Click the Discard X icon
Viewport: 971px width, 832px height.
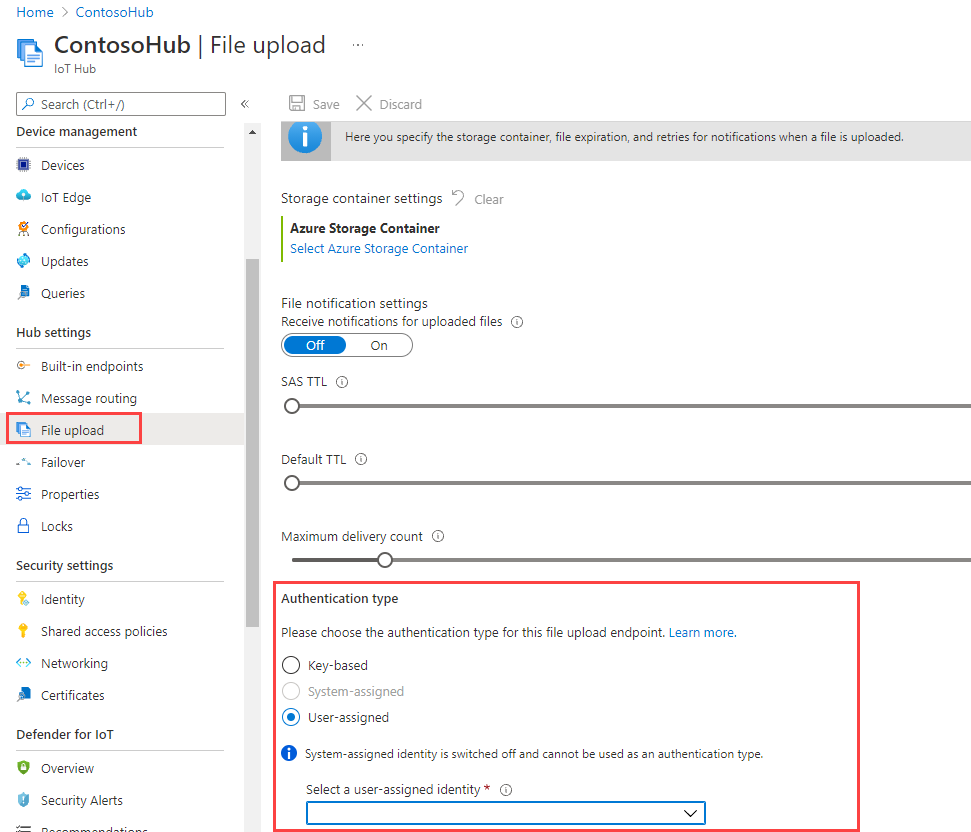click(x=364, y=103)
